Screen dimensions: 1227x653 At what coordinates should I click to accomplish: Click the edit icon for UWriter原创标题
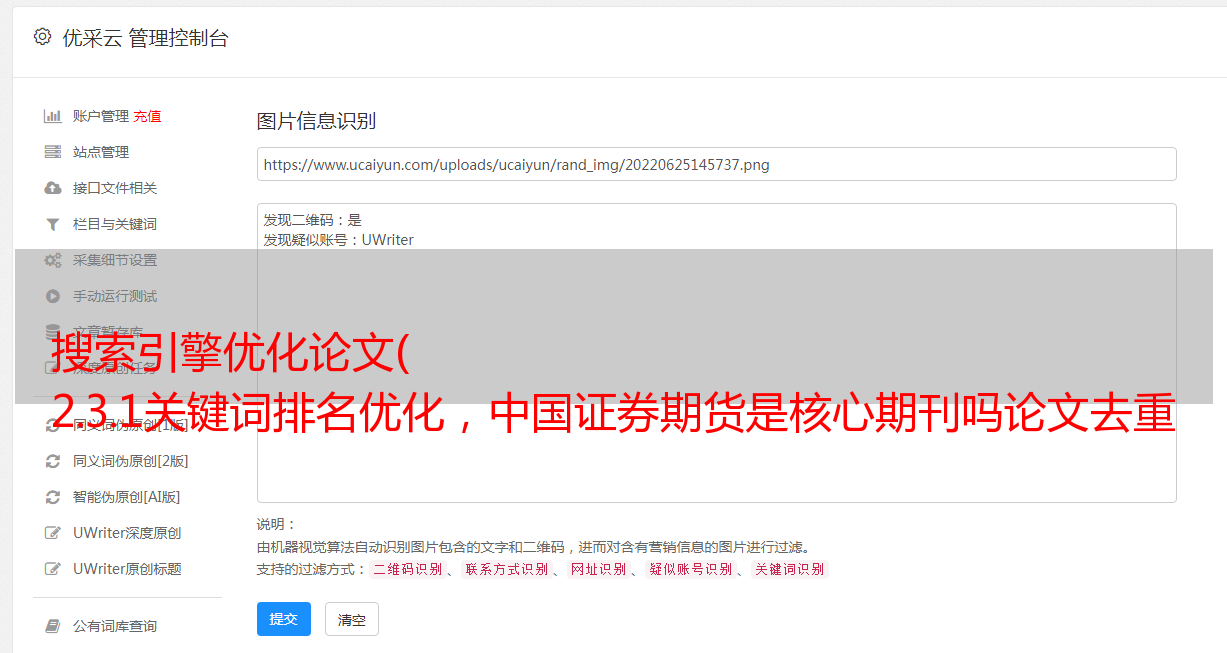[x=53, y=569]
